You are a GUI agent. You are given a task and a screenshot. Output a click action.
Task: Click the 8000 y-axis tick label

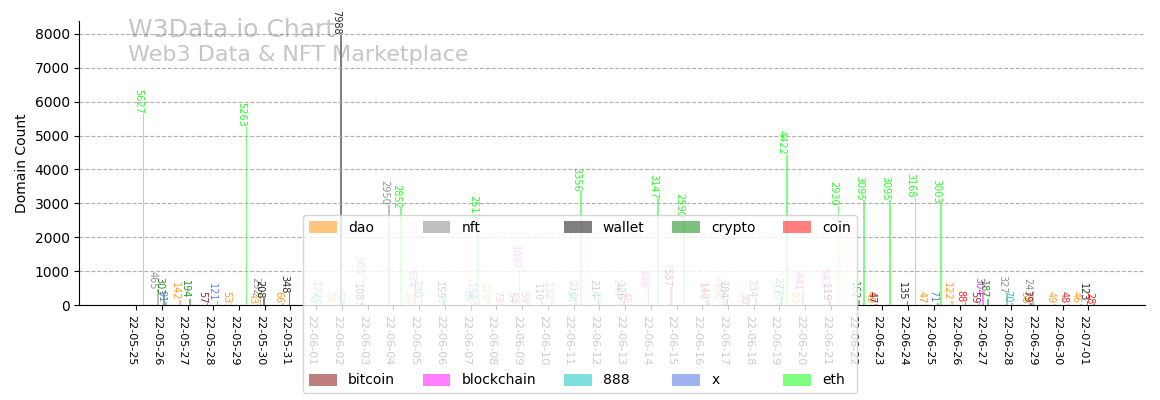pyautogui.click(x=52, y=34)
